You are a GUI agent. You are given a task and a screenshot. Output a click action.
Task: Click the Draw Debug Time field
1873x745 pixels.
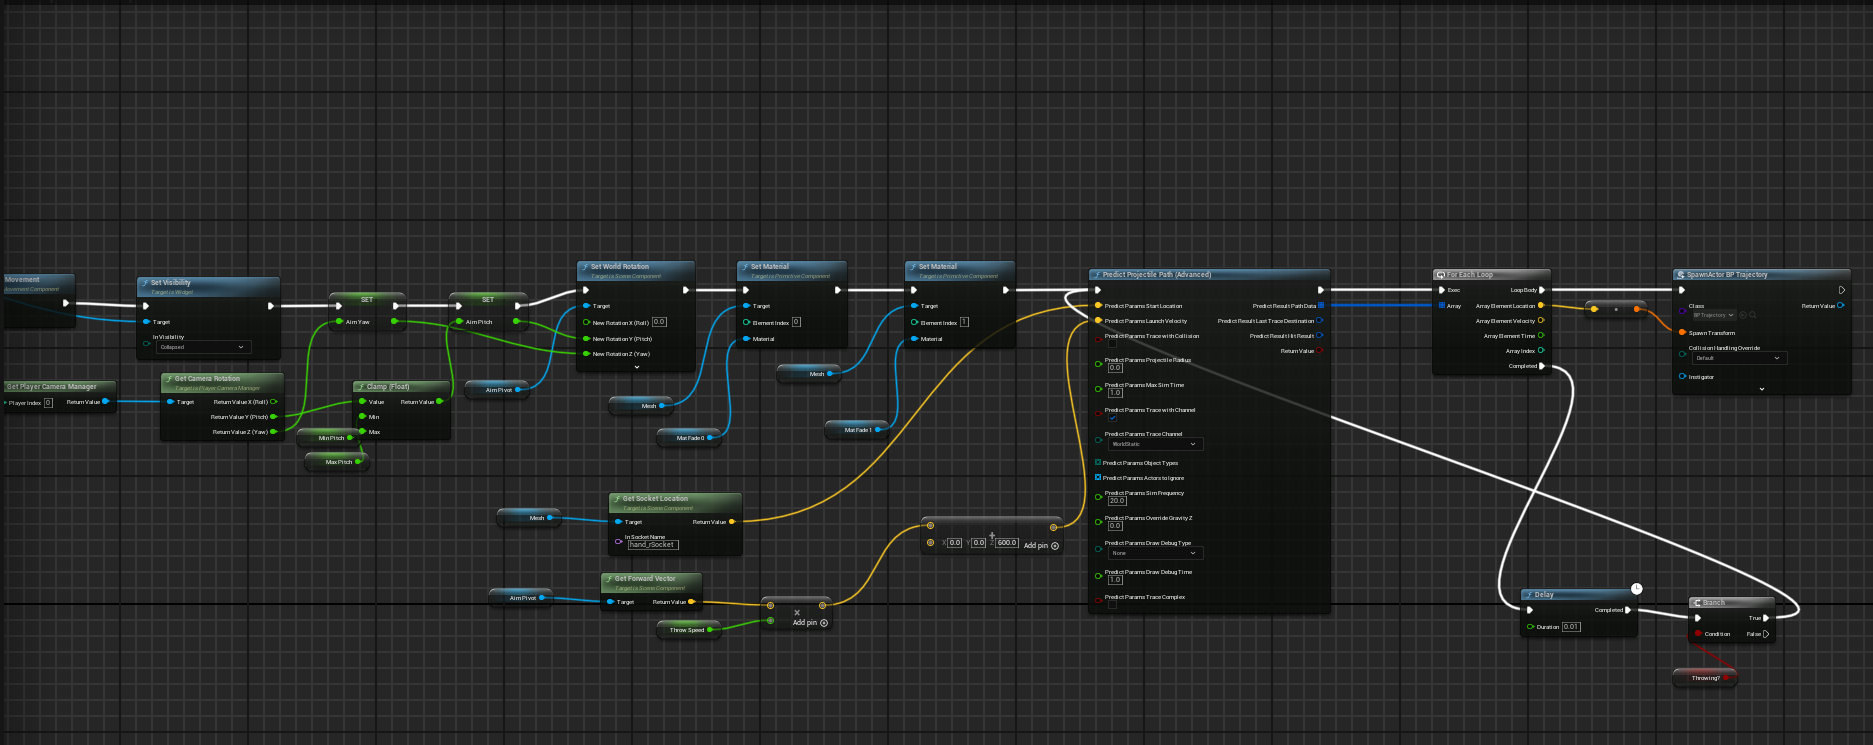1115,580
